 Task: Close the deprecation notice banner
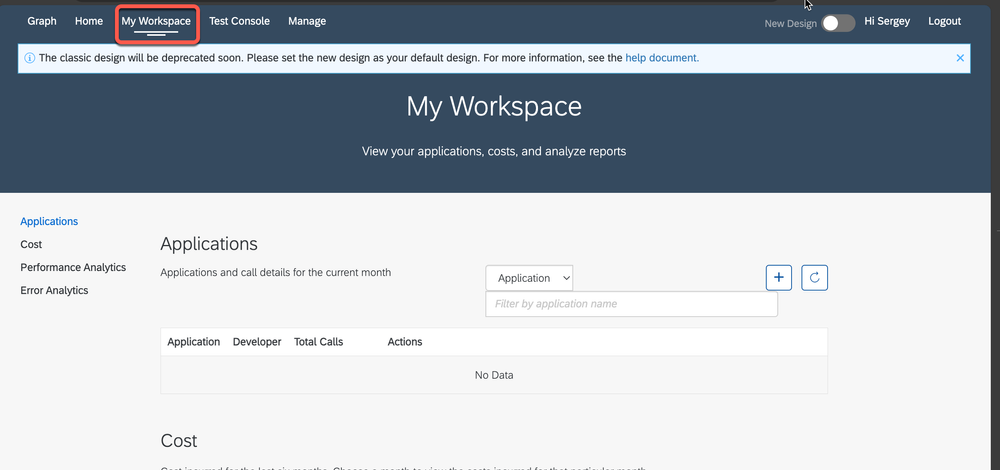coord(960,58)
